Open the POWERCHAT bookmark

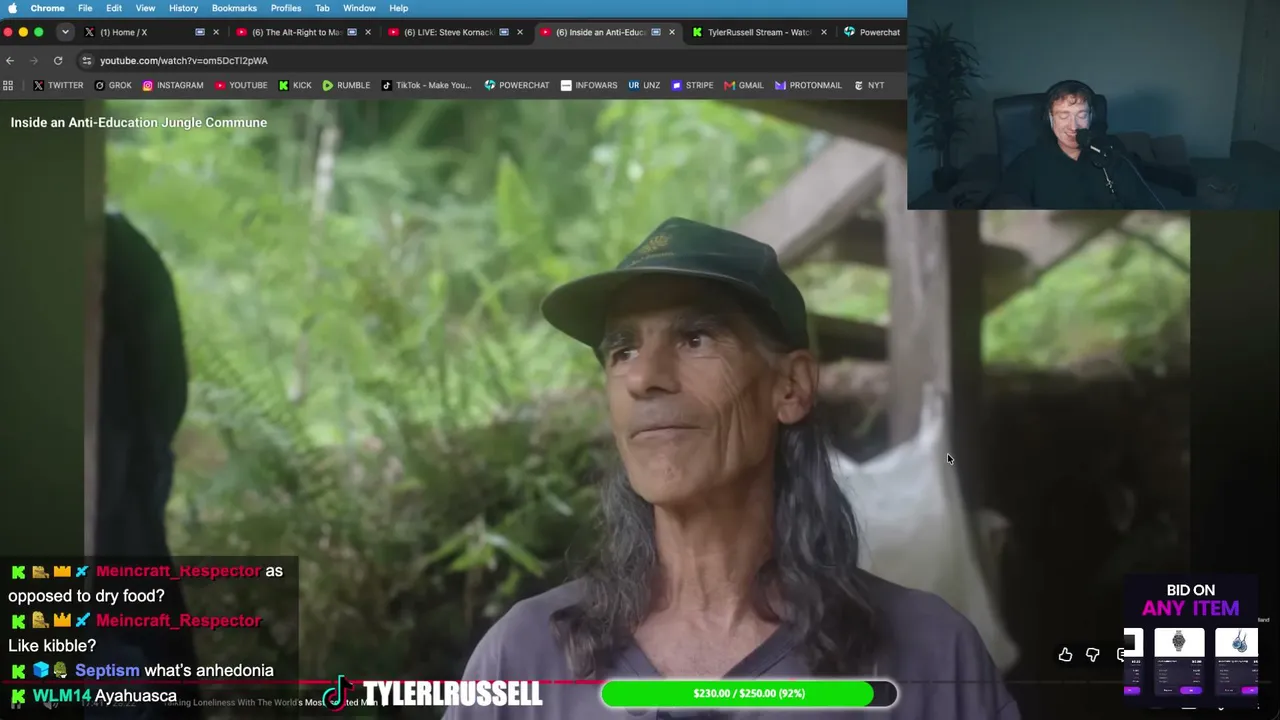point(517,85)
